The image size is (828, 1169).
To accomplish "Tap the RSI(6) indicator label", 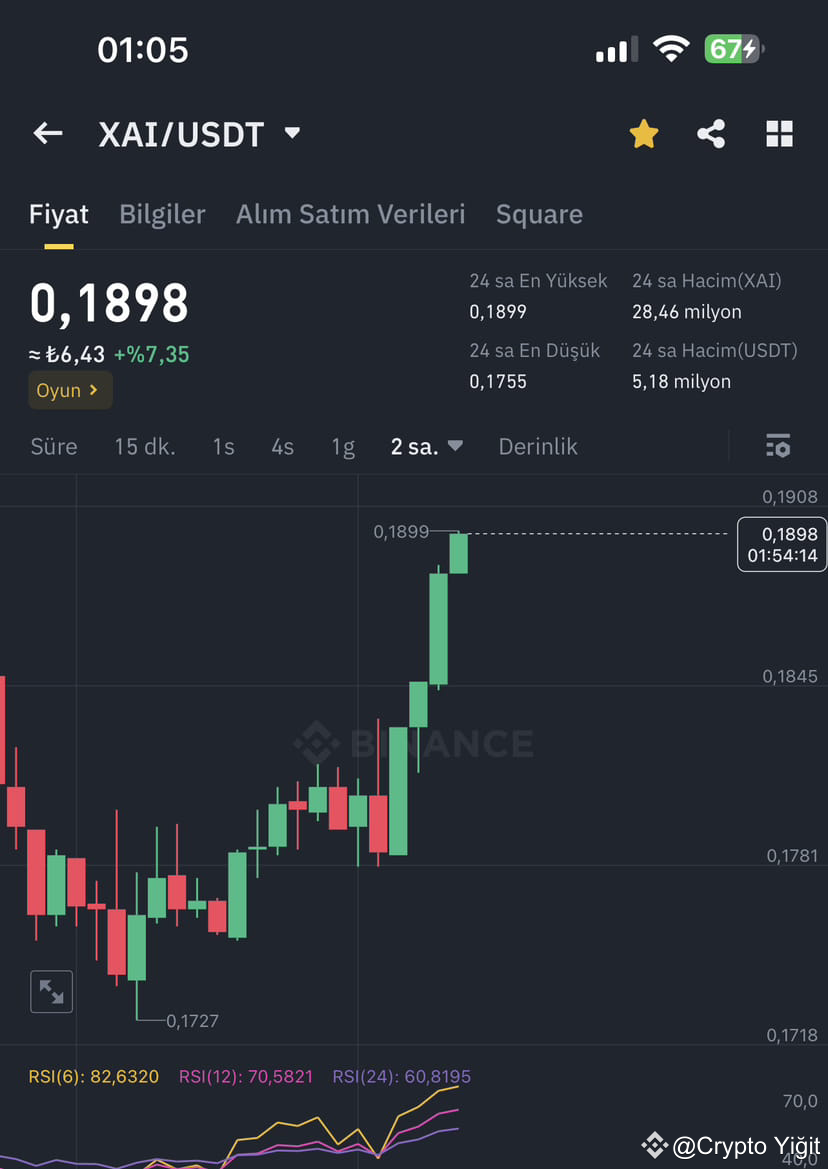I will click(93, 1076).
